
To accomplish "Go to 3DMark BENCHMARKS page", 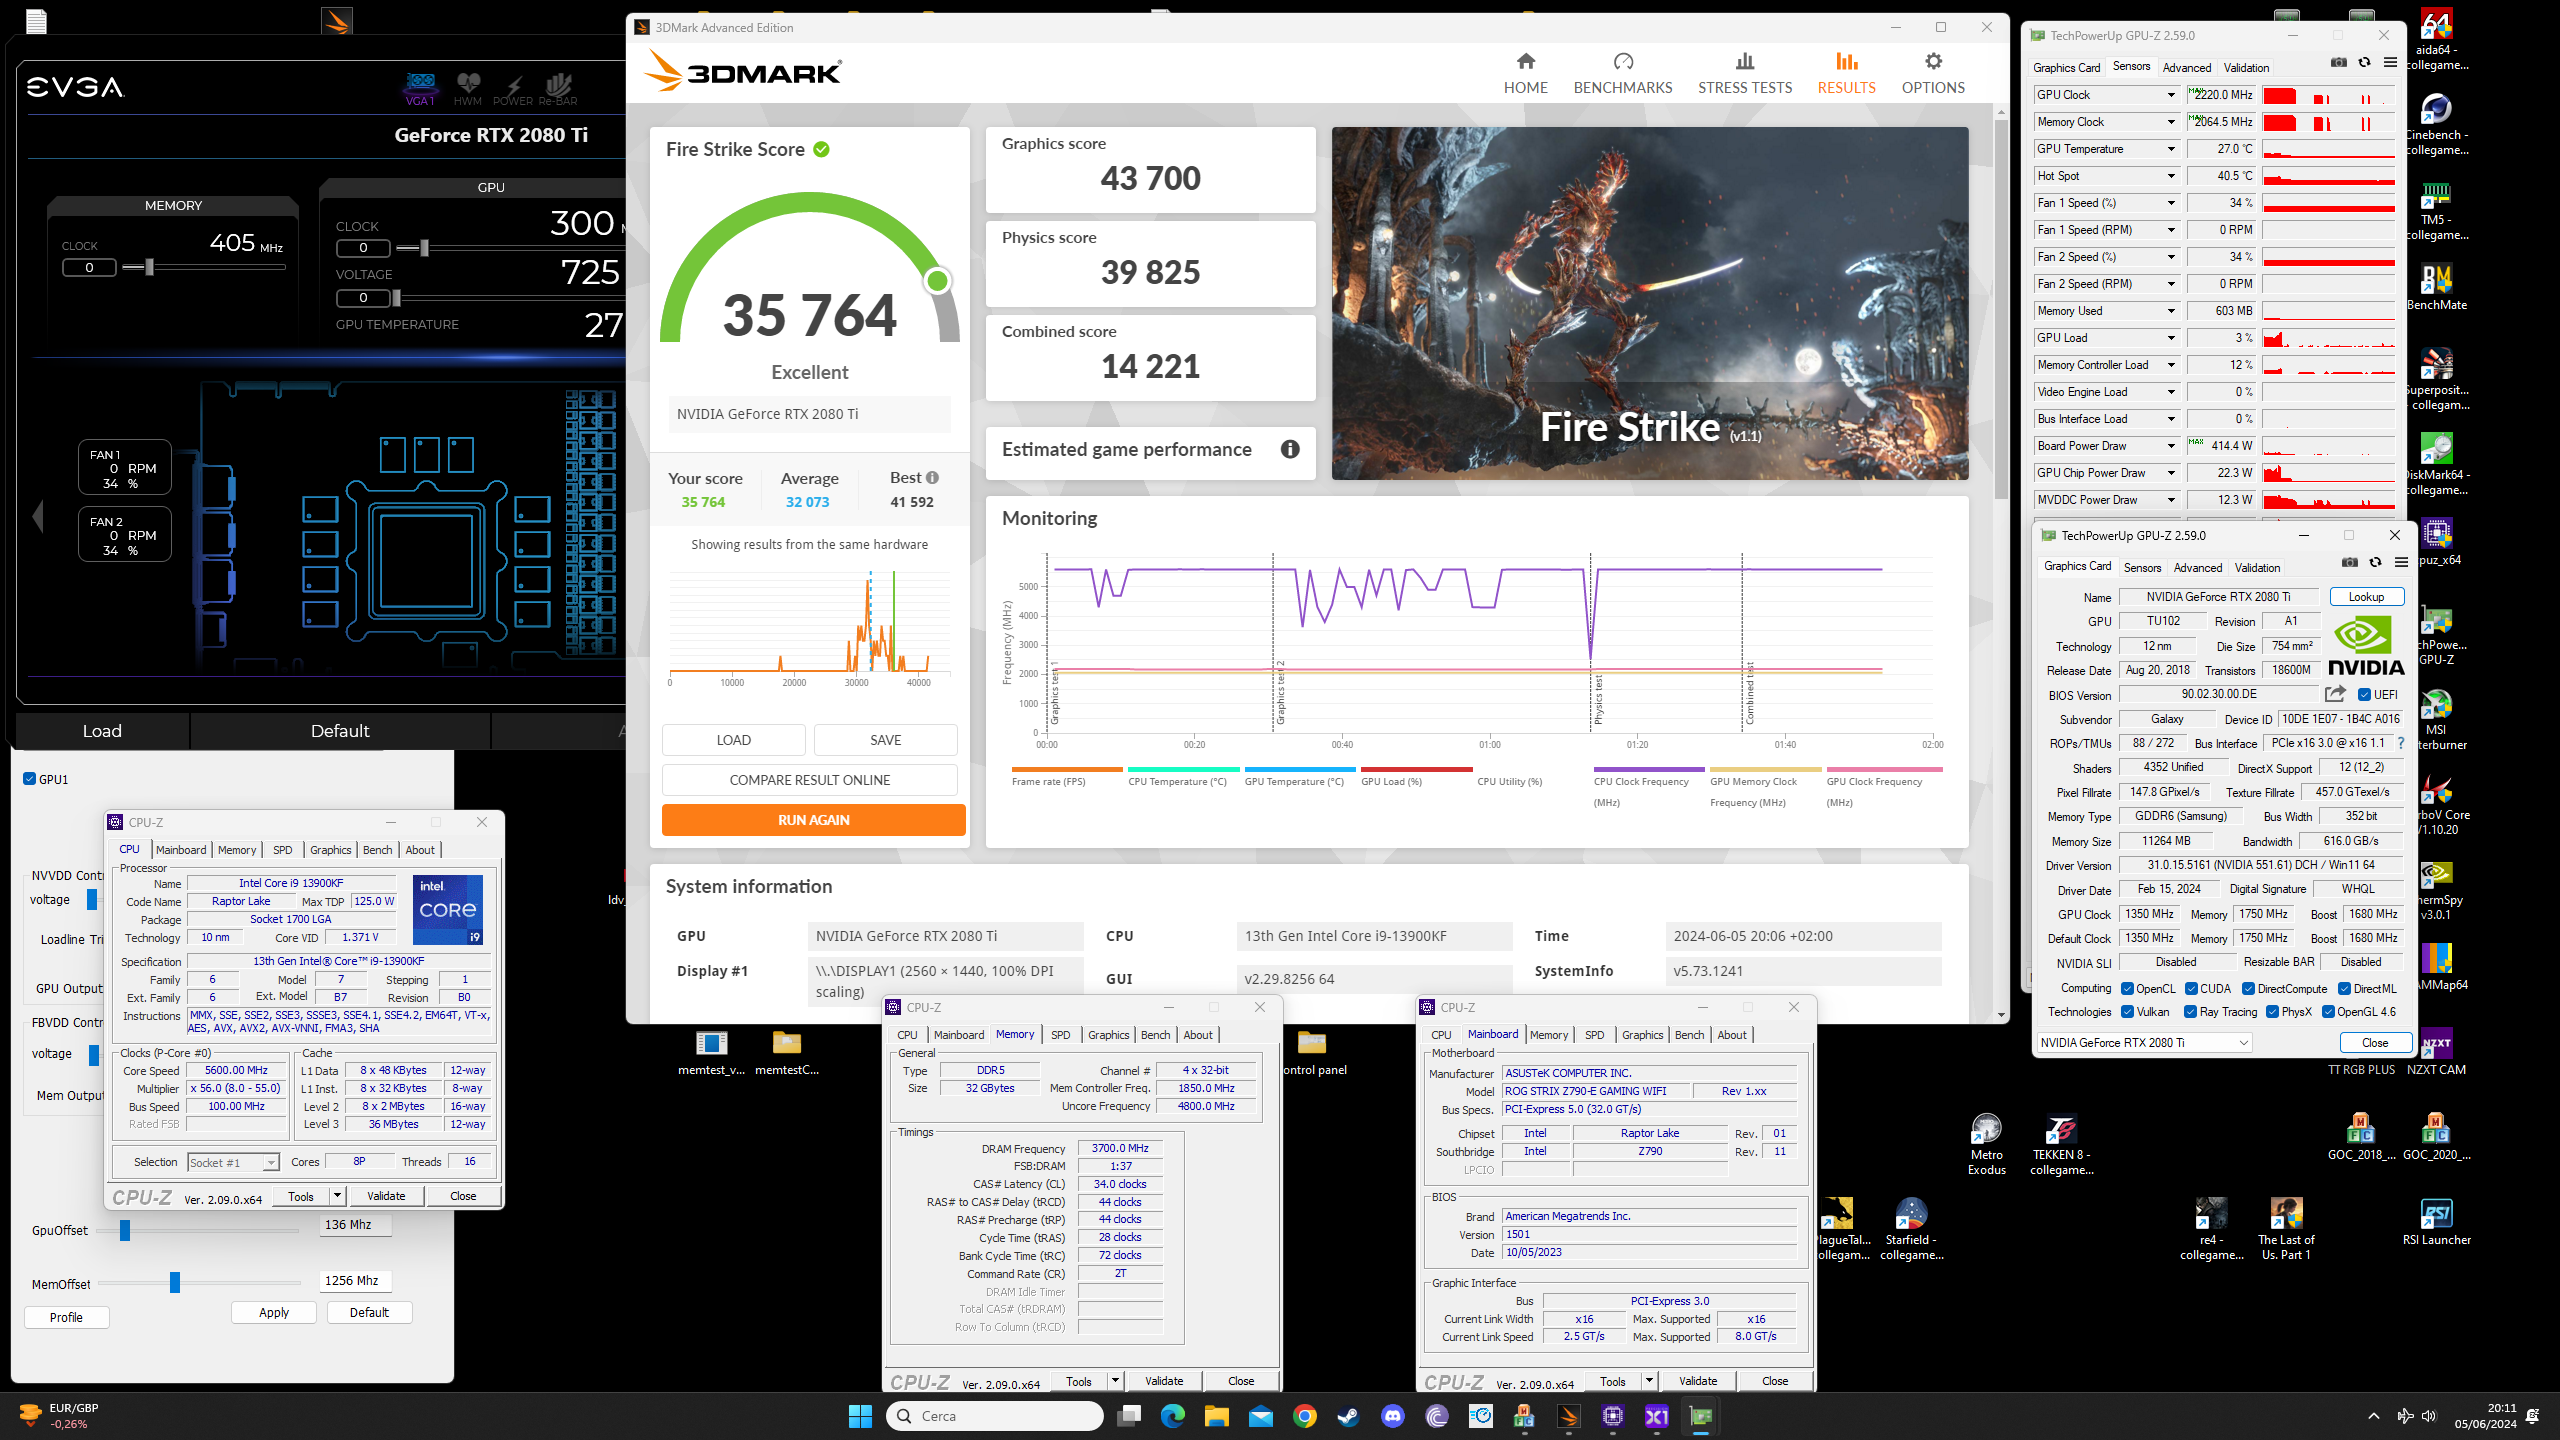I will click(x=1622, y=74).
